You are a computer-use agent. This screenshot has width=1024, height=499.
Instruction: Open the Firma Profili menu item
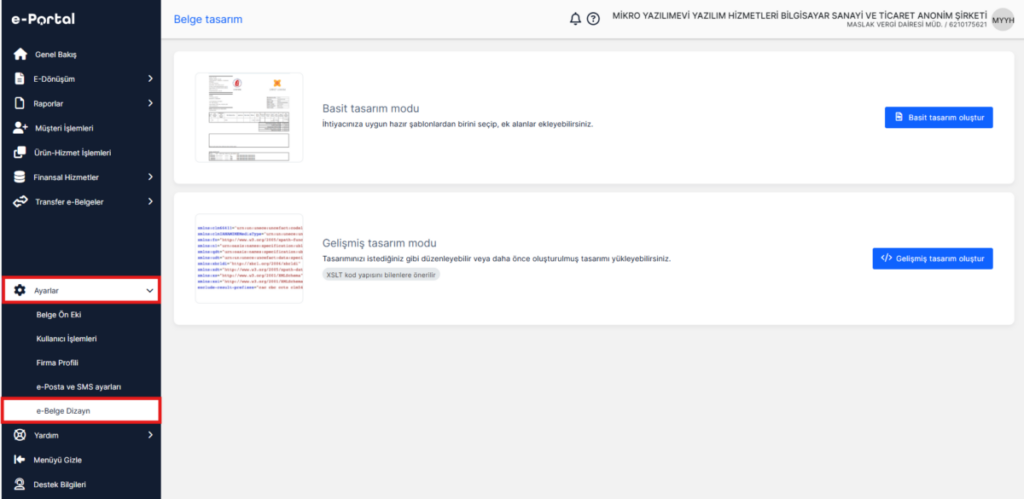(57, 362)
